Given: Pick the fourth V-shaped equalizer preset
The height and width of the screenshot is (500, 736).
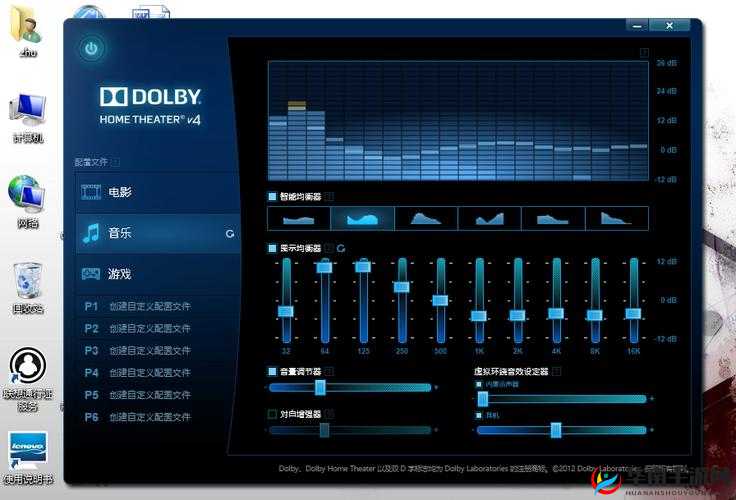Looking at the screenshot, I should tap(489, 218).
